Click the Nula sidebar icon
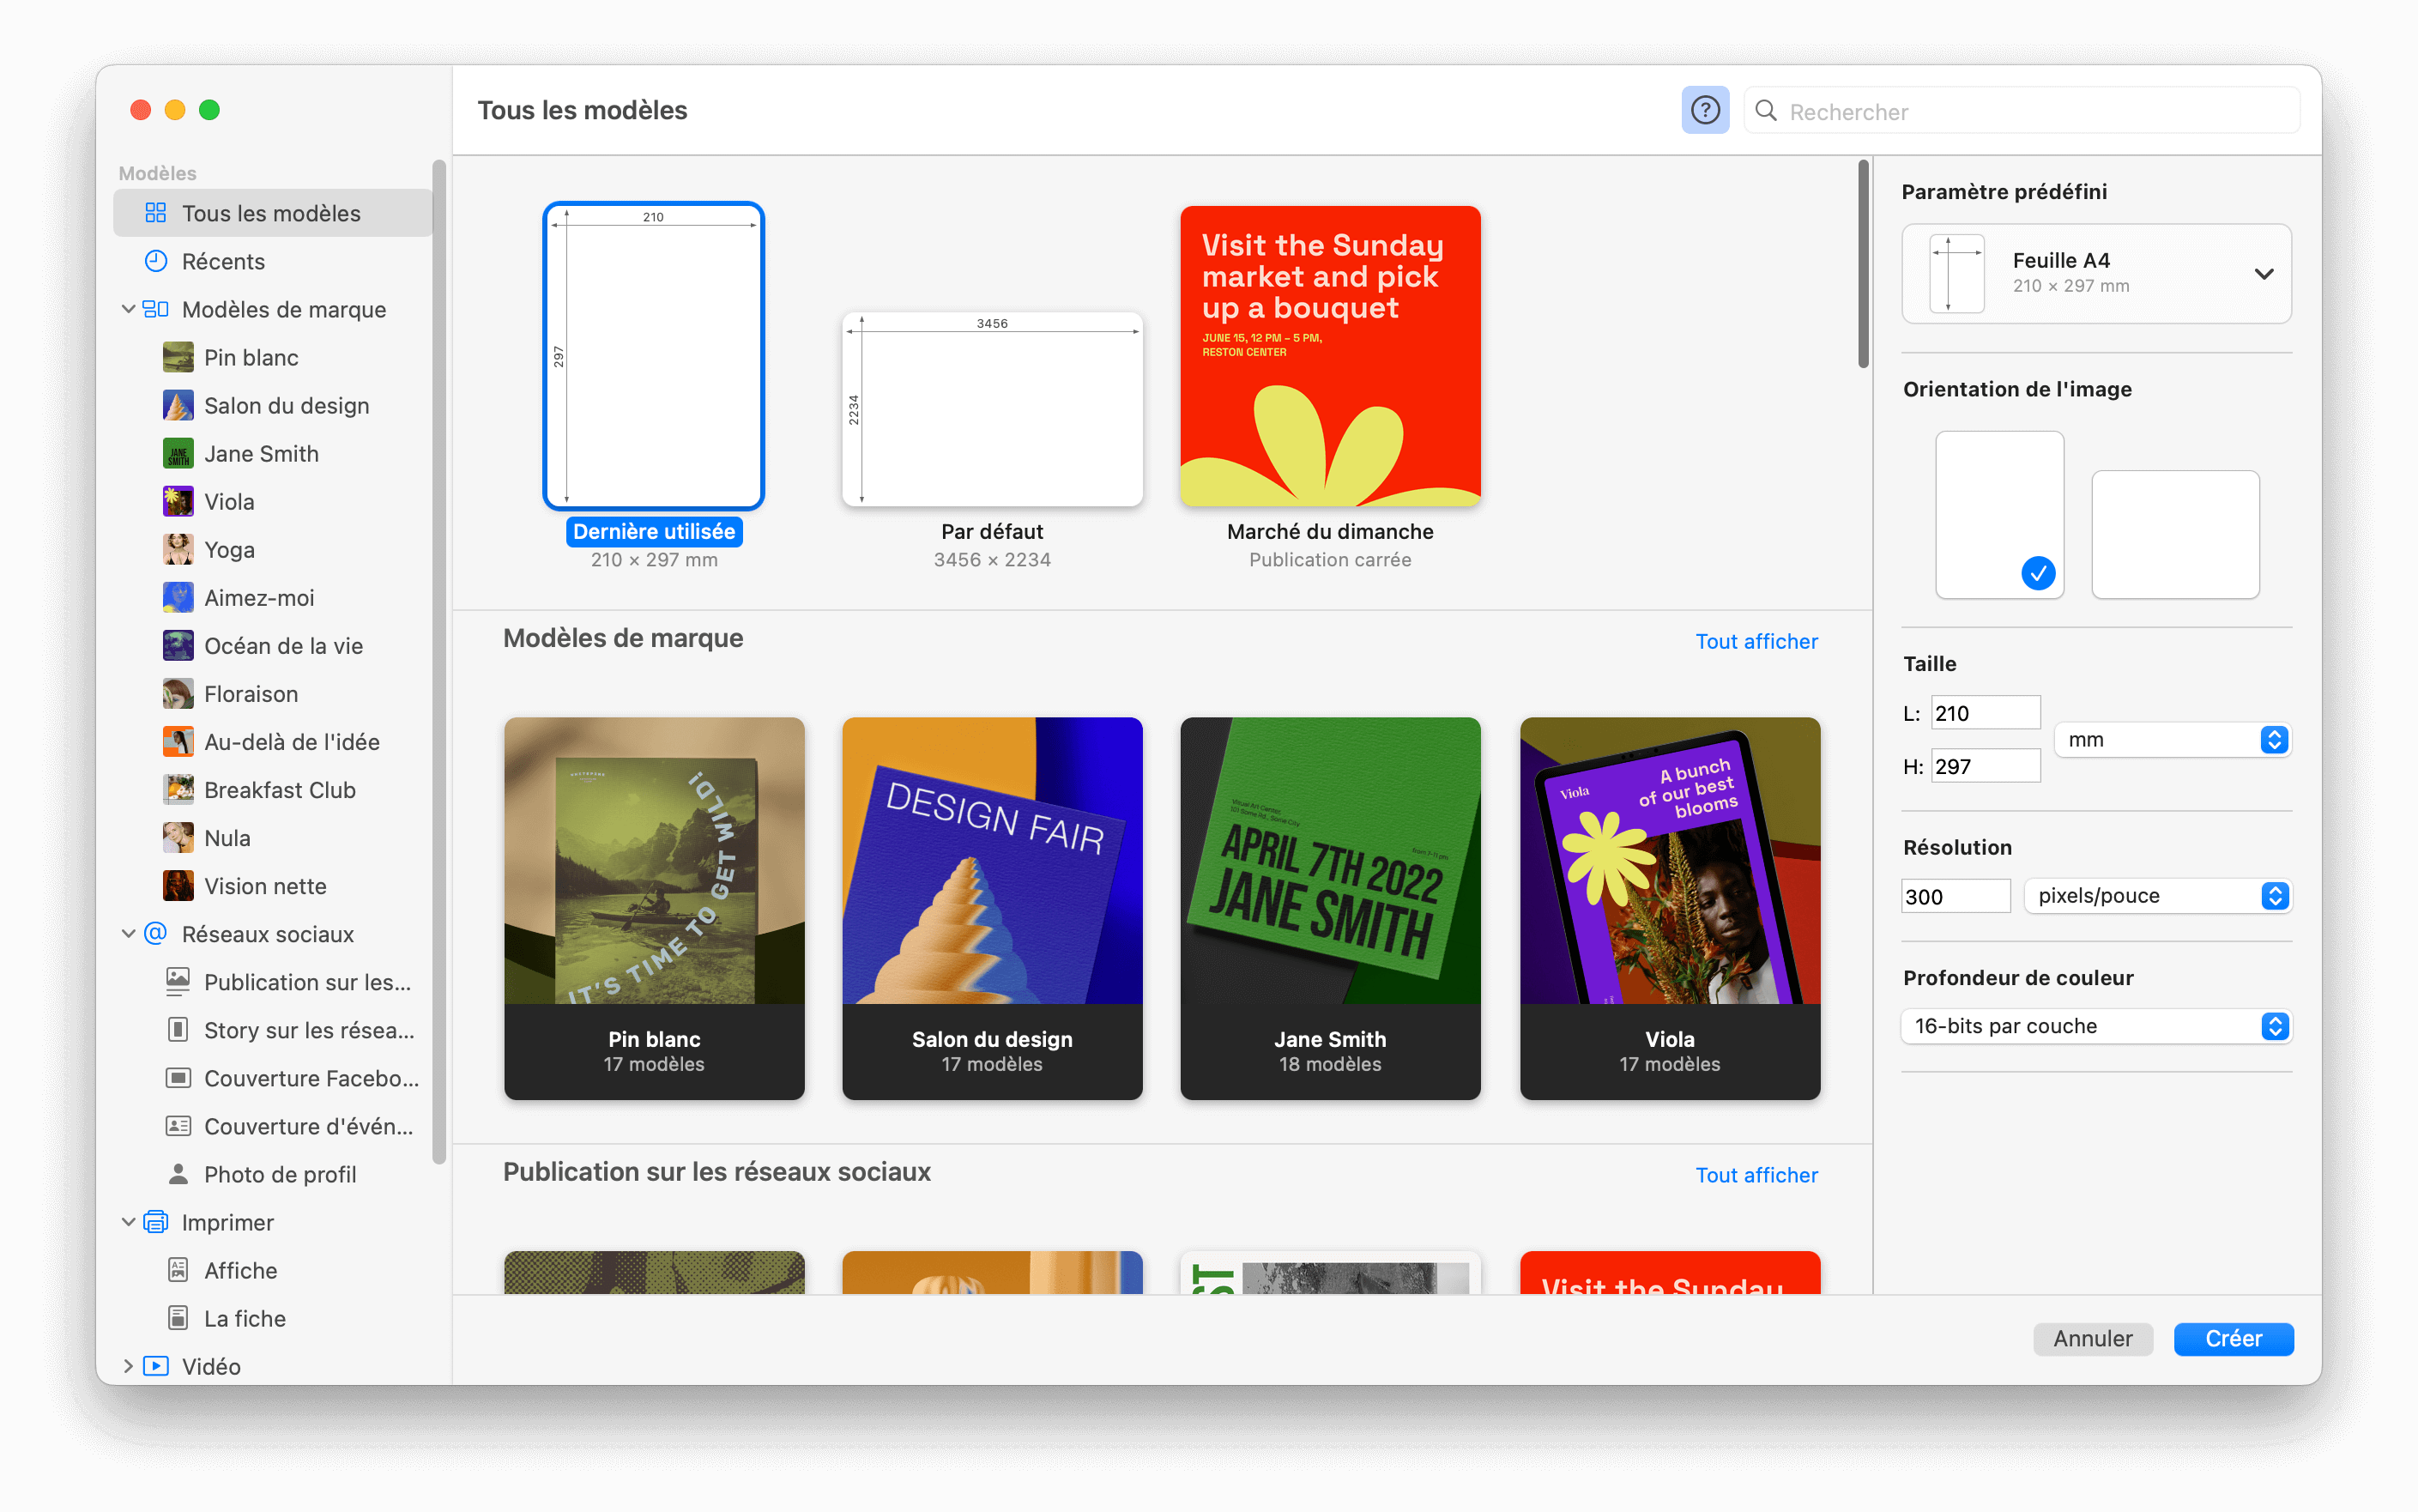Viewport: 2418px width, 1512px height. (178, 837)
